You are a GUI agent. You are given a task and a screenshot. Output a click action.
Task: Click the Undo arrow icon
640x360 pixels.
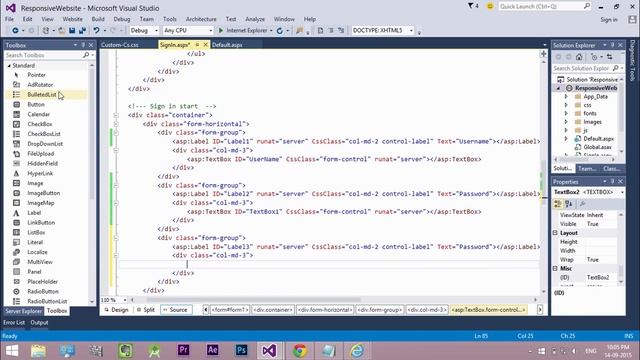point(96,31)
